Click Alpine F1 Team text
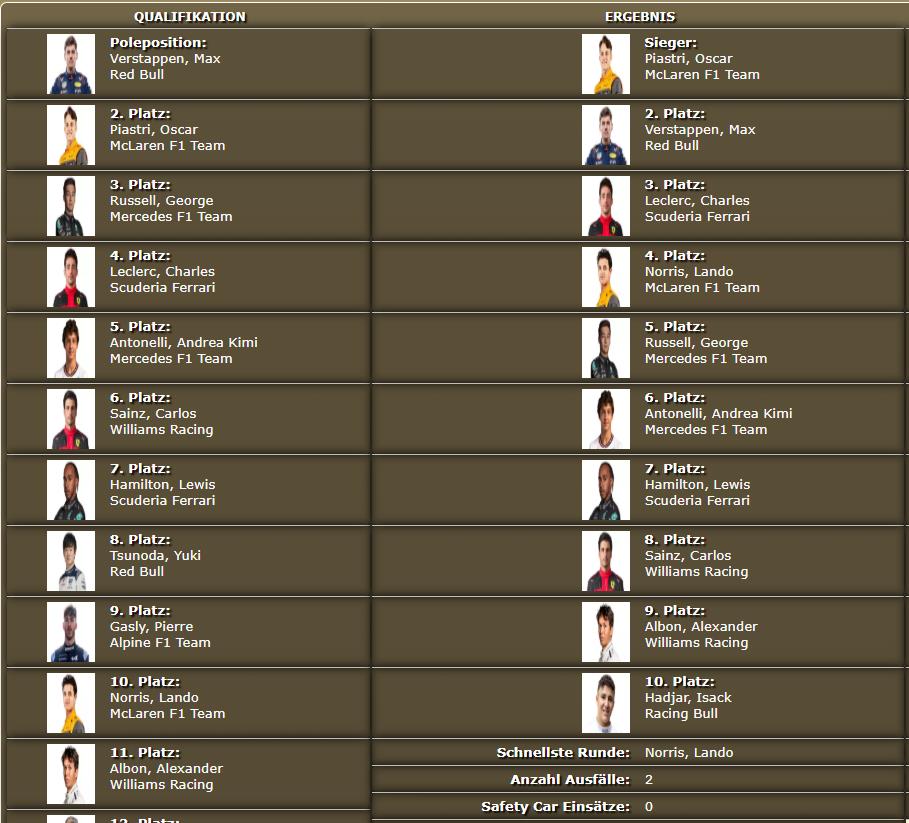This screenshot has height=823, width=909. [160, 643]
